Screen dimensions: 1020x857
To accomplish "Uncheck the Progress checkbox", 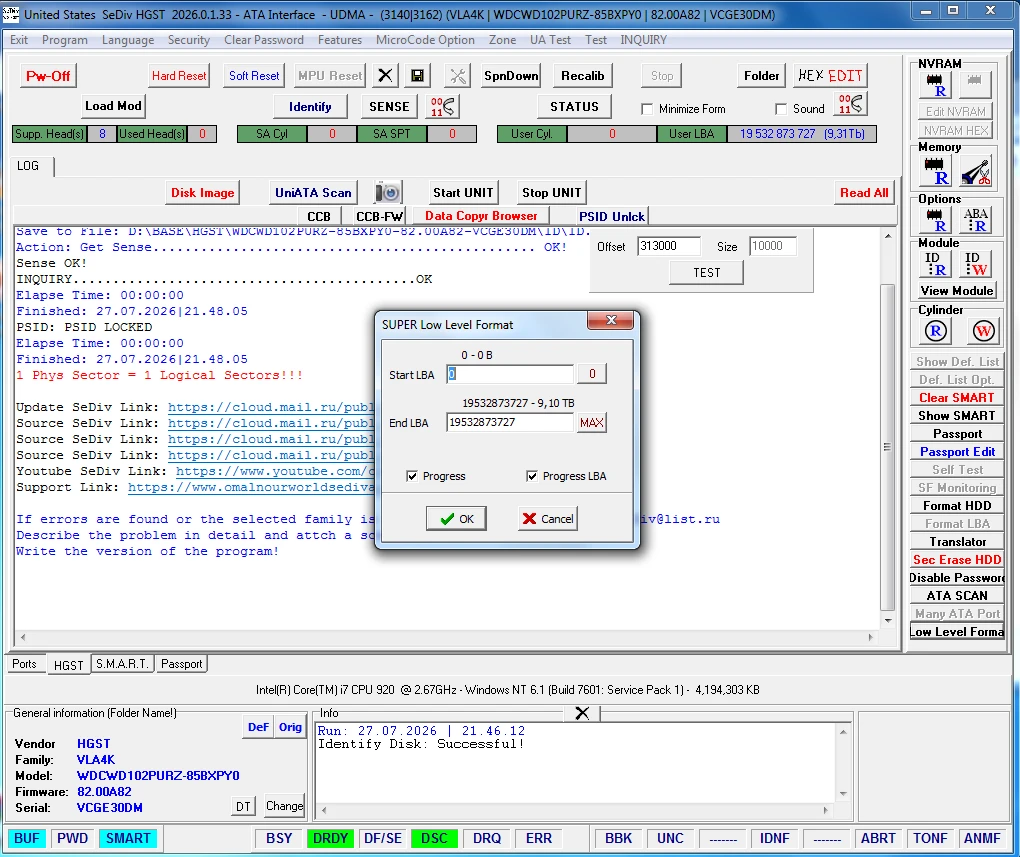I will 412,476.
